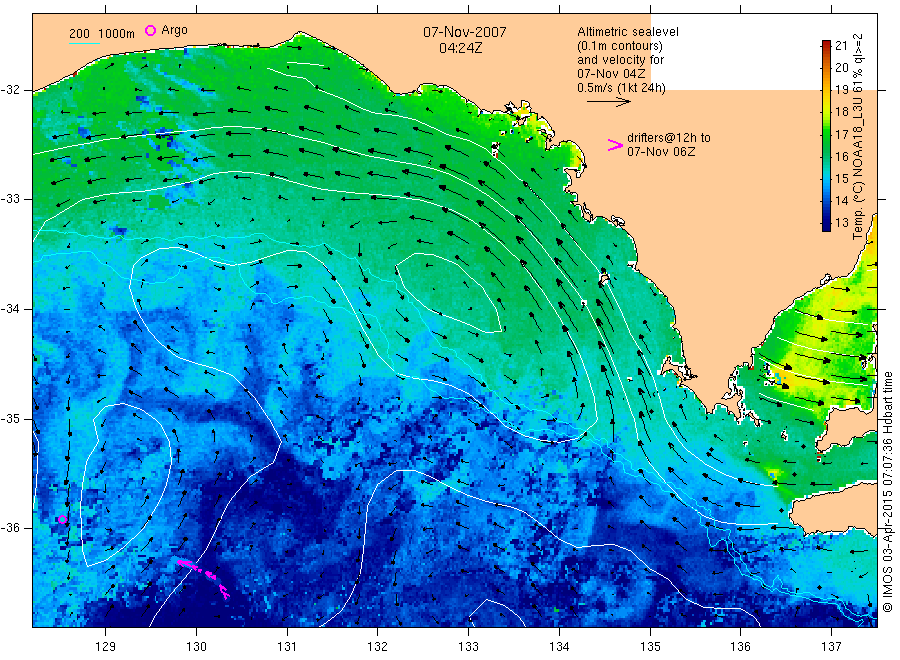
Task: Select the 'Argo' legend label
Action: [x=174, y=30]
